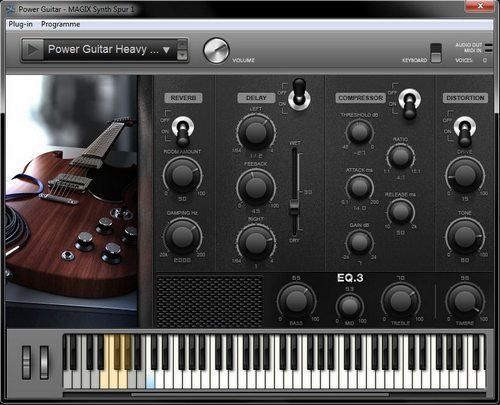Click the Damping Hz knob
The image size is (500, 405).
coord(182,237)
